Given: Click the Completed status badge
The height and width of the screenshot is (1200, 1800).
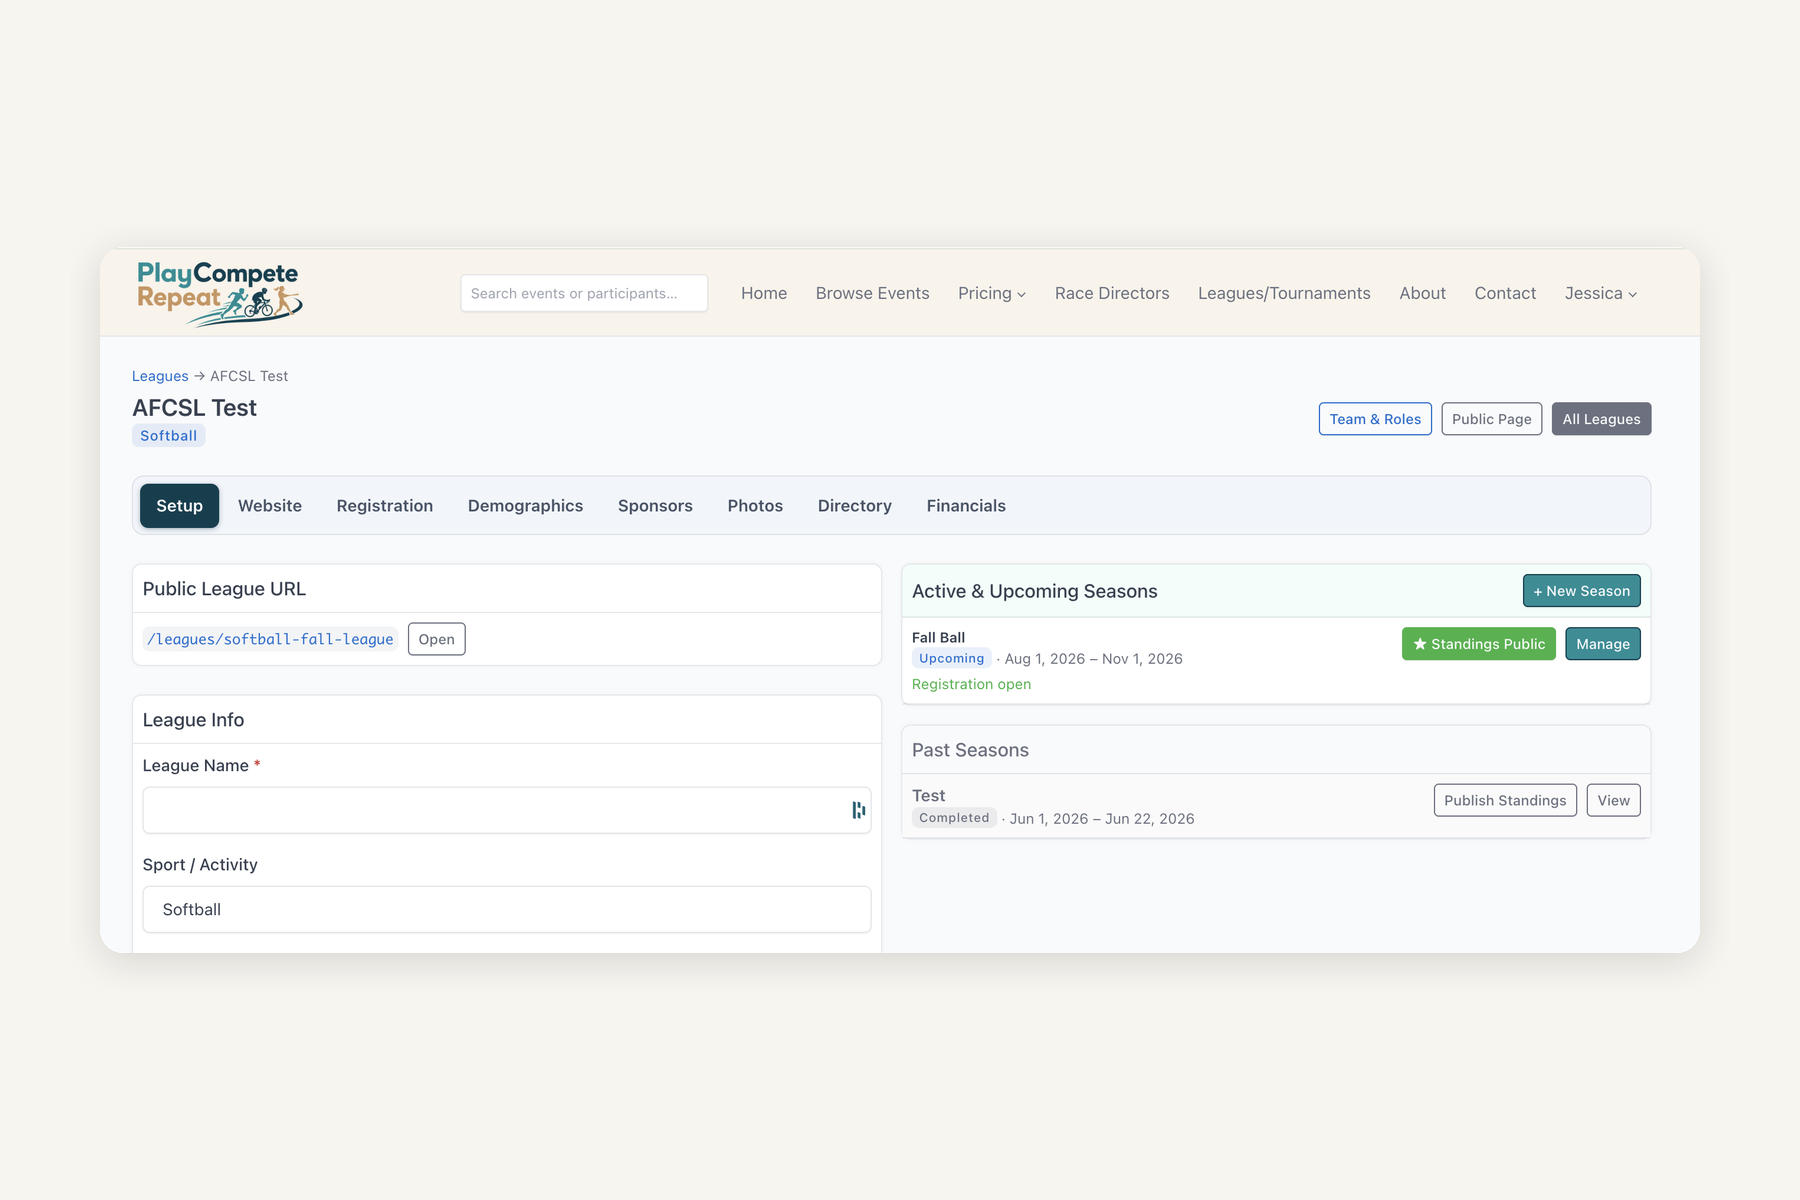Looking at the screenshot, I should pyautogui.click(x=954, y=818).
